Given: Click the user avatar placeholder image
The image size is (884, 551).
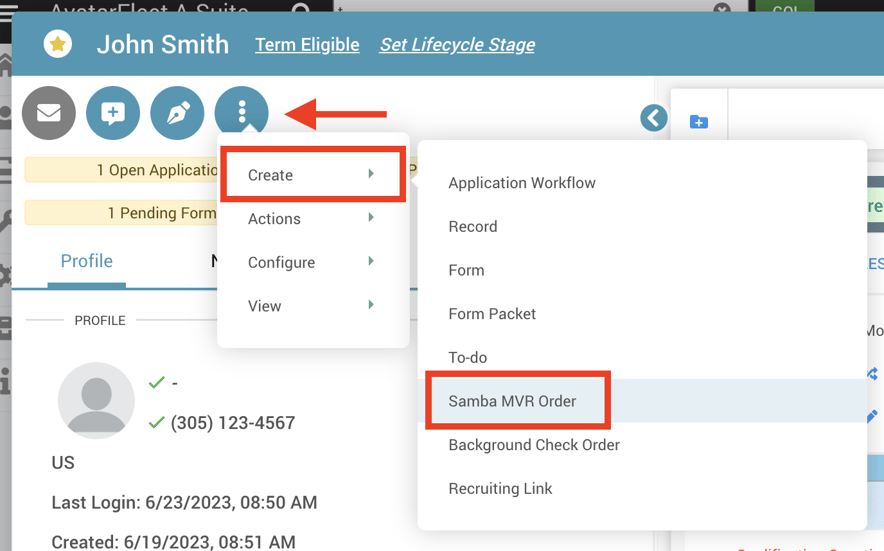Looking at the screenshot, I should coord(96,400).
